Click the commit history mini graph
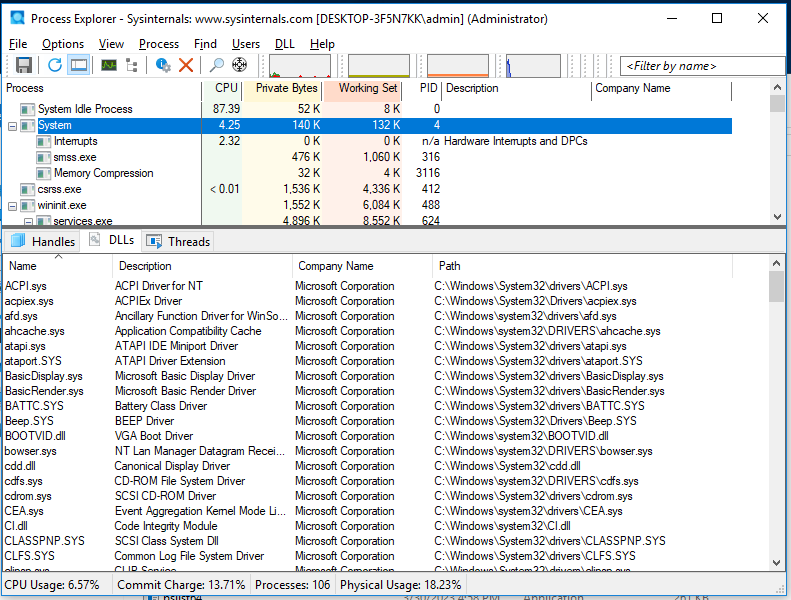 pos(379,66)
